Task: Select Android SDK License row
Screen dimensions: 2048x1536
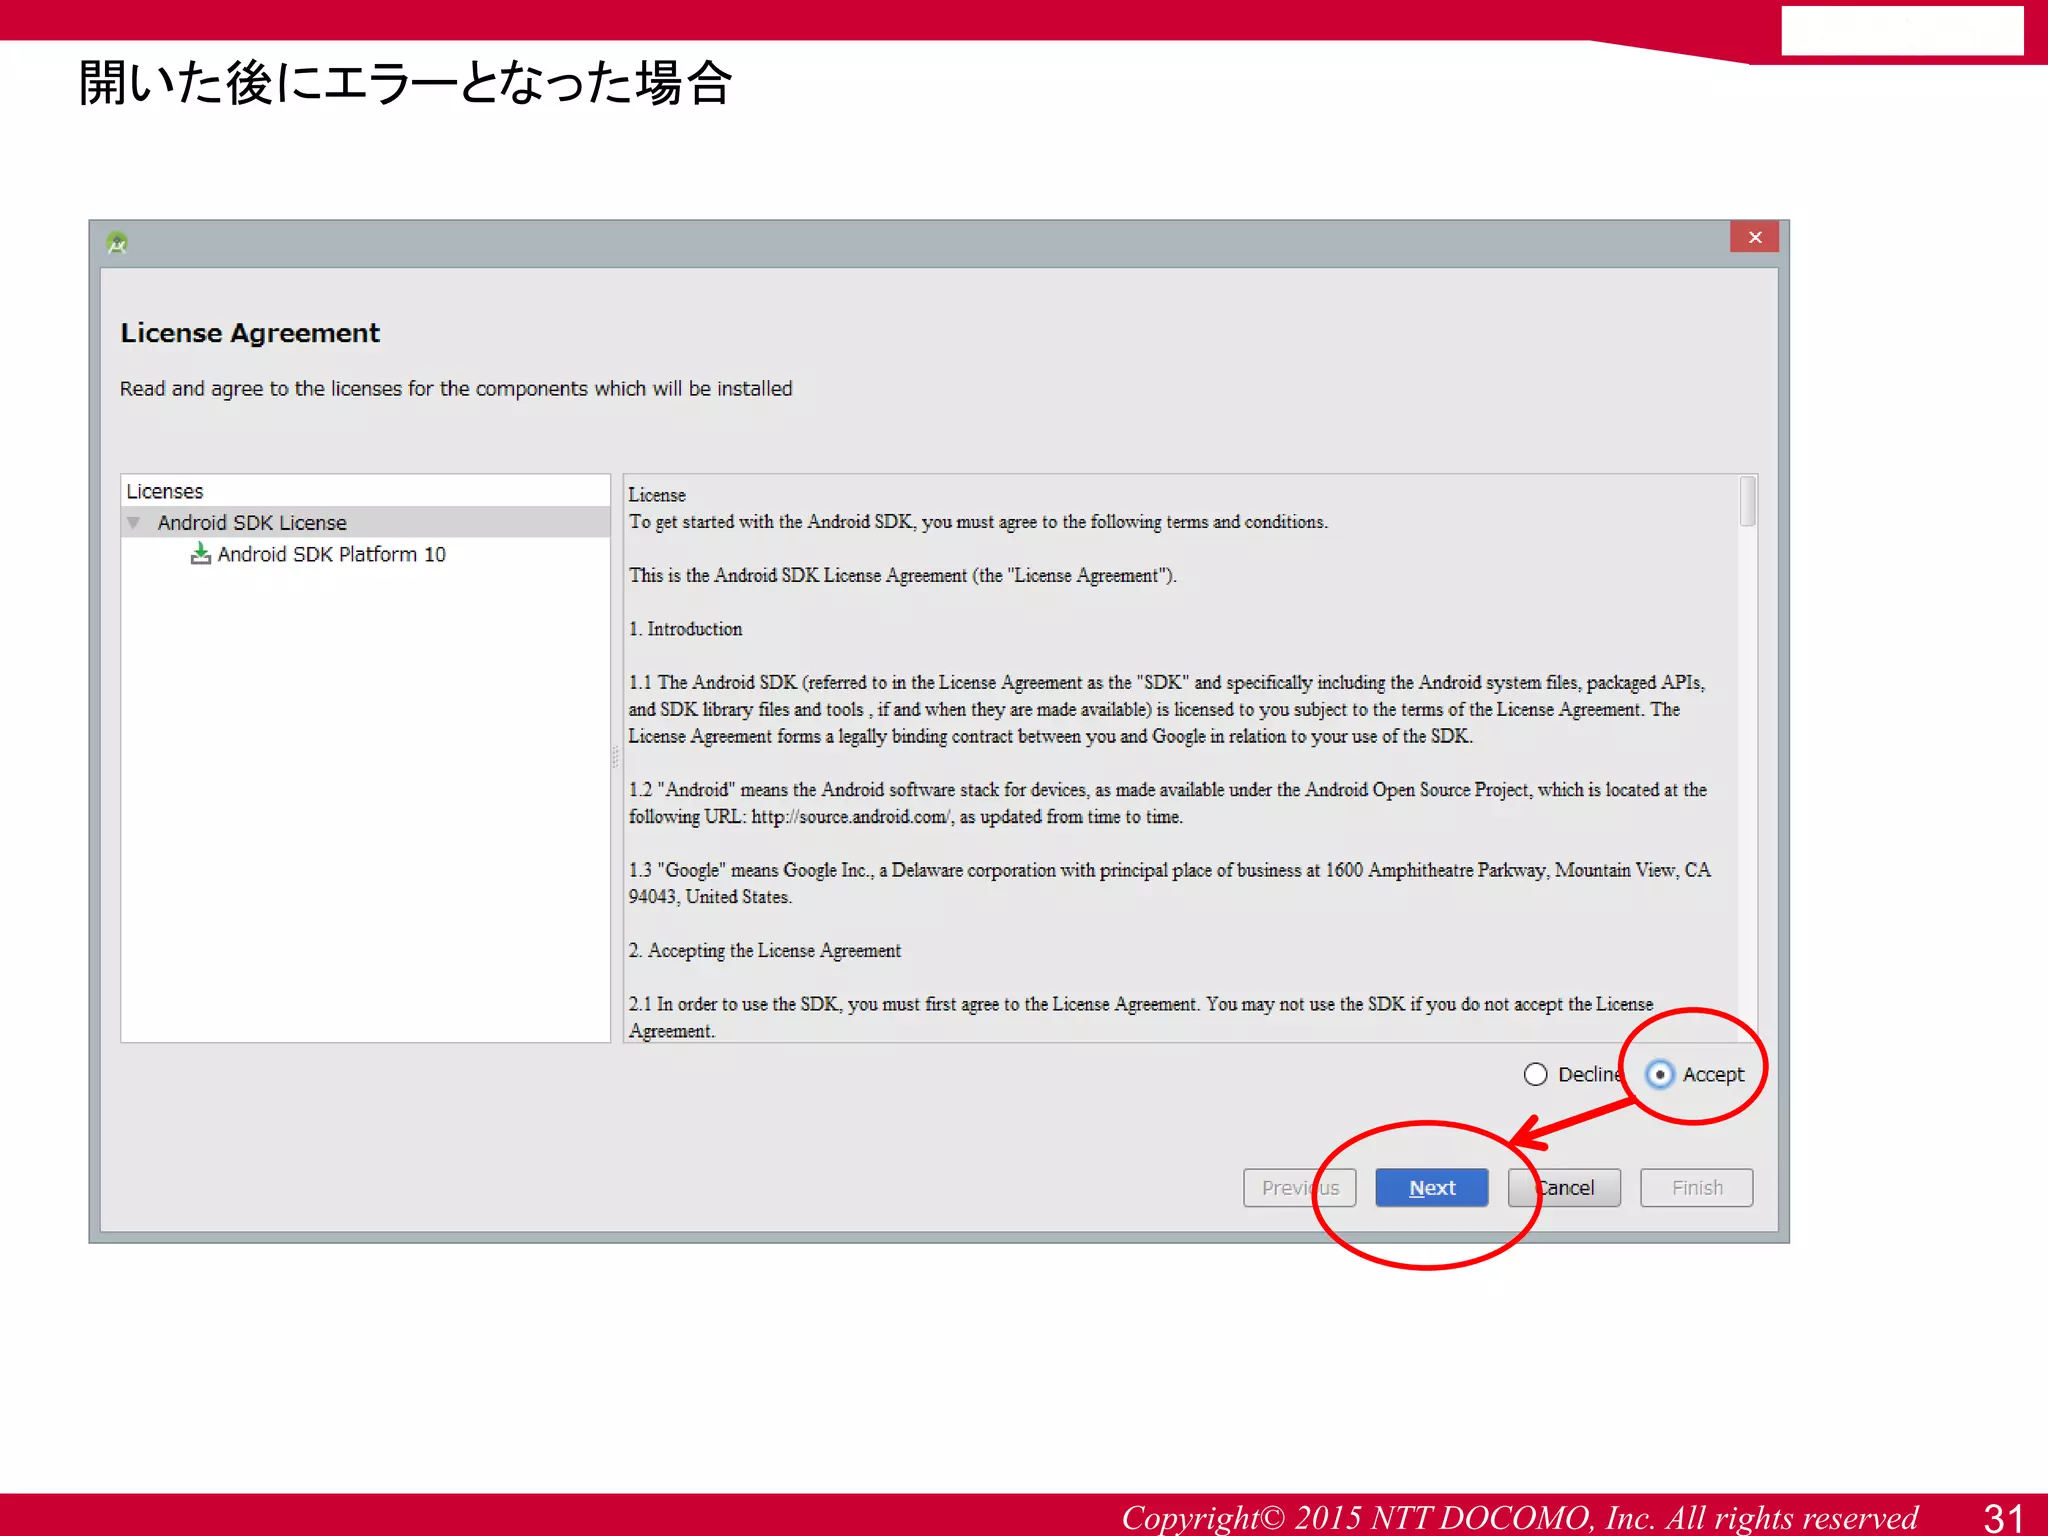Action: (x=365, y=522)
